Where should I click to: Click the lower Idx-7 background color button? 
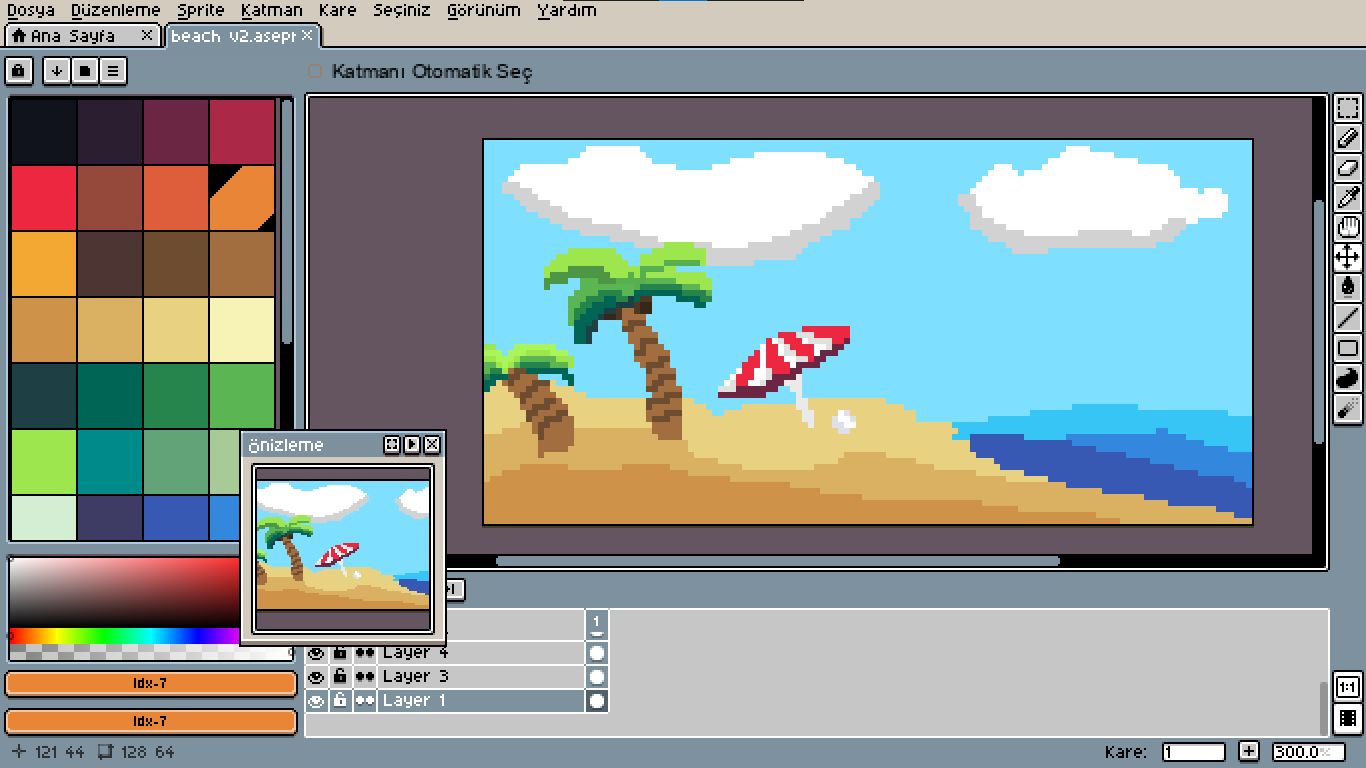151,721
